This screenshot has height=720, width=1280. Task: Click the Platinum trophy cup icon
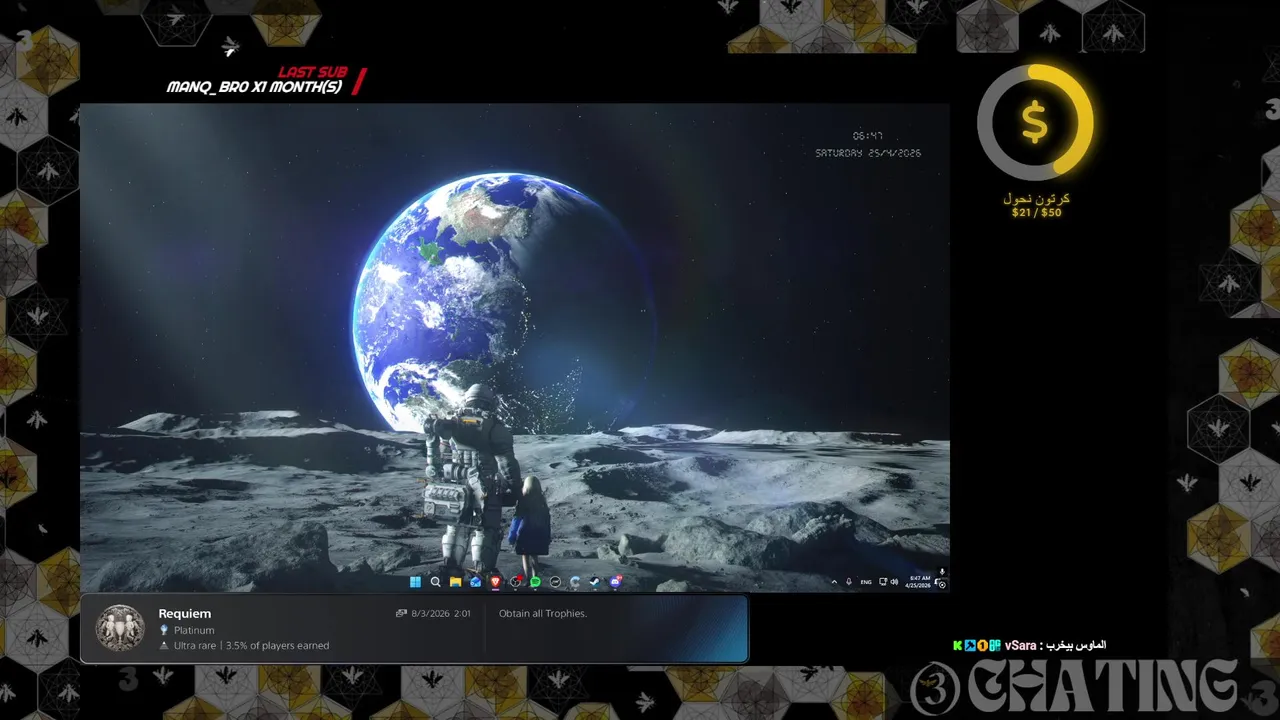(164, 630)
